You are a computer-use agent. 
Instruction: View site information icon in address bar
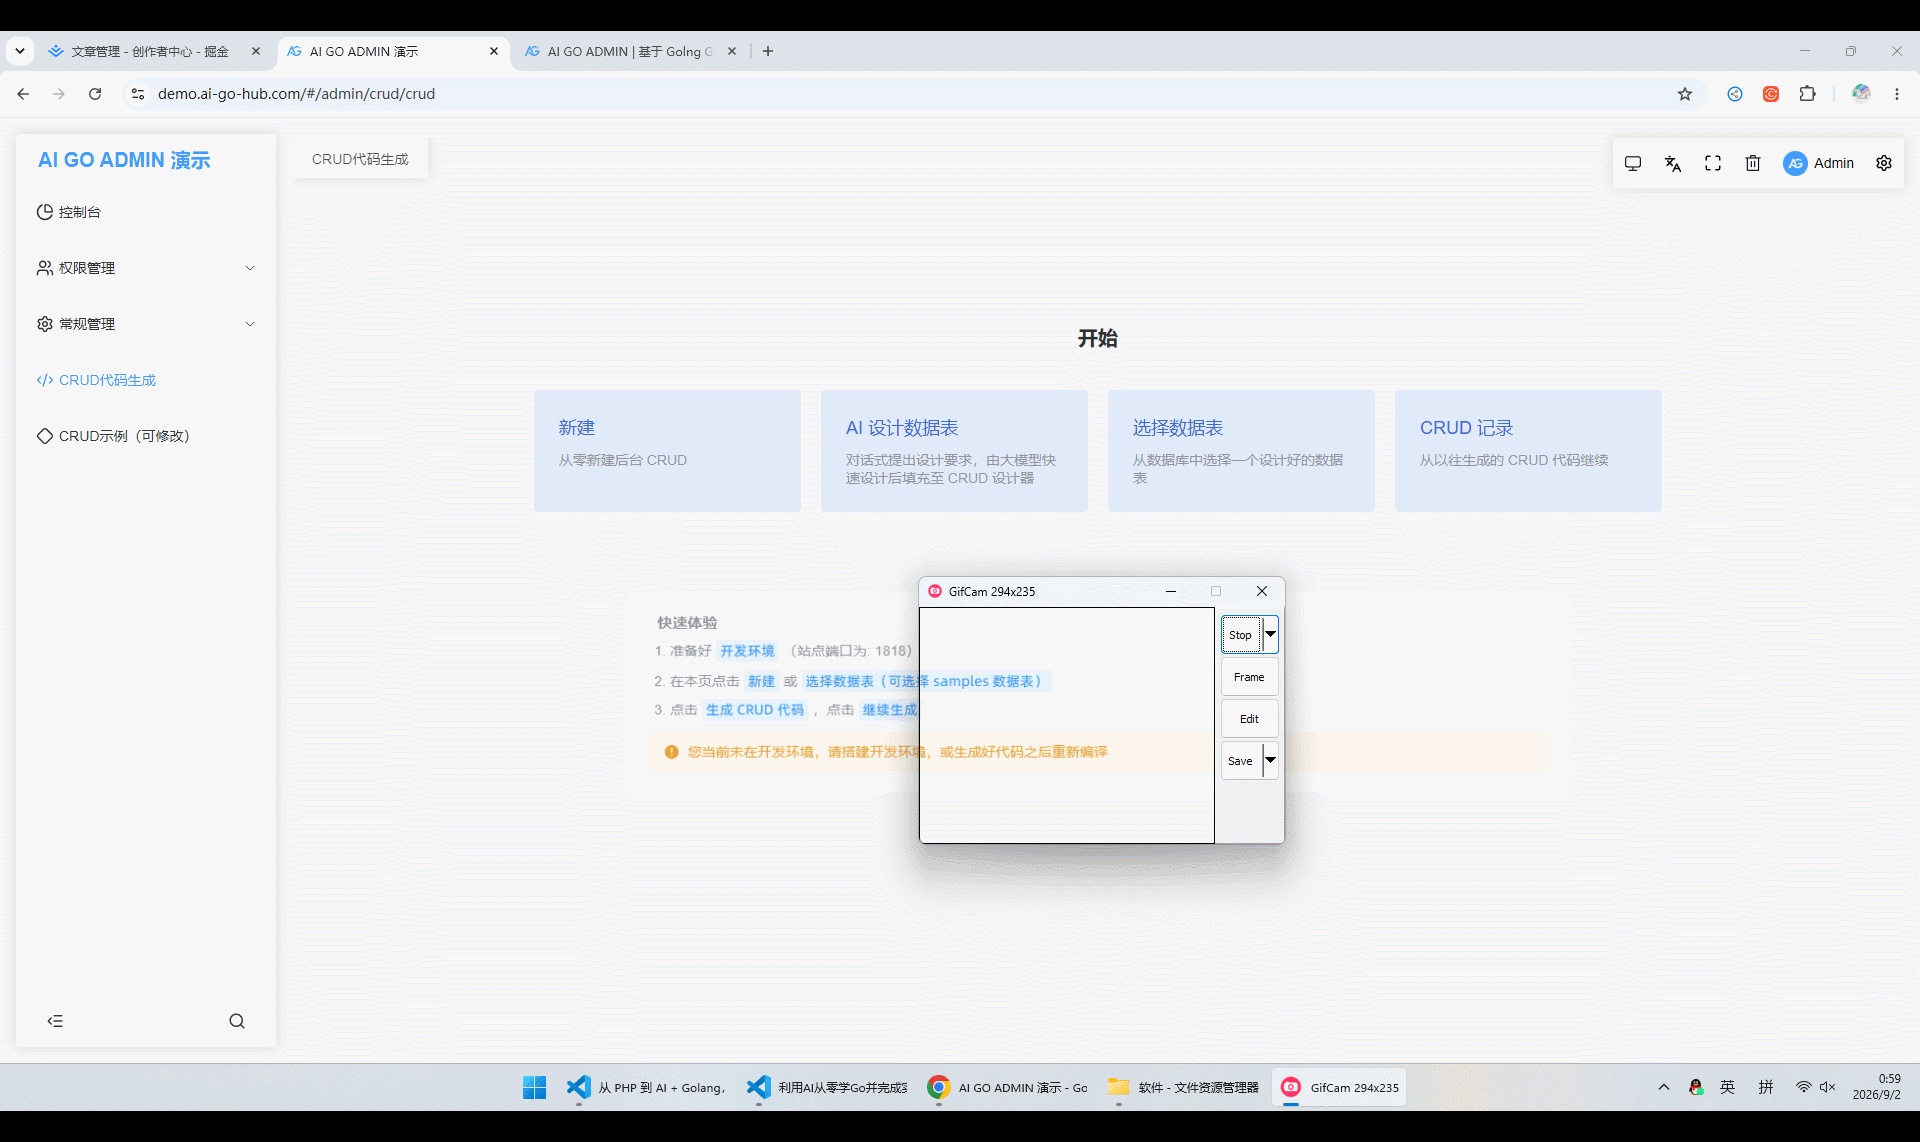pos(138,94)
